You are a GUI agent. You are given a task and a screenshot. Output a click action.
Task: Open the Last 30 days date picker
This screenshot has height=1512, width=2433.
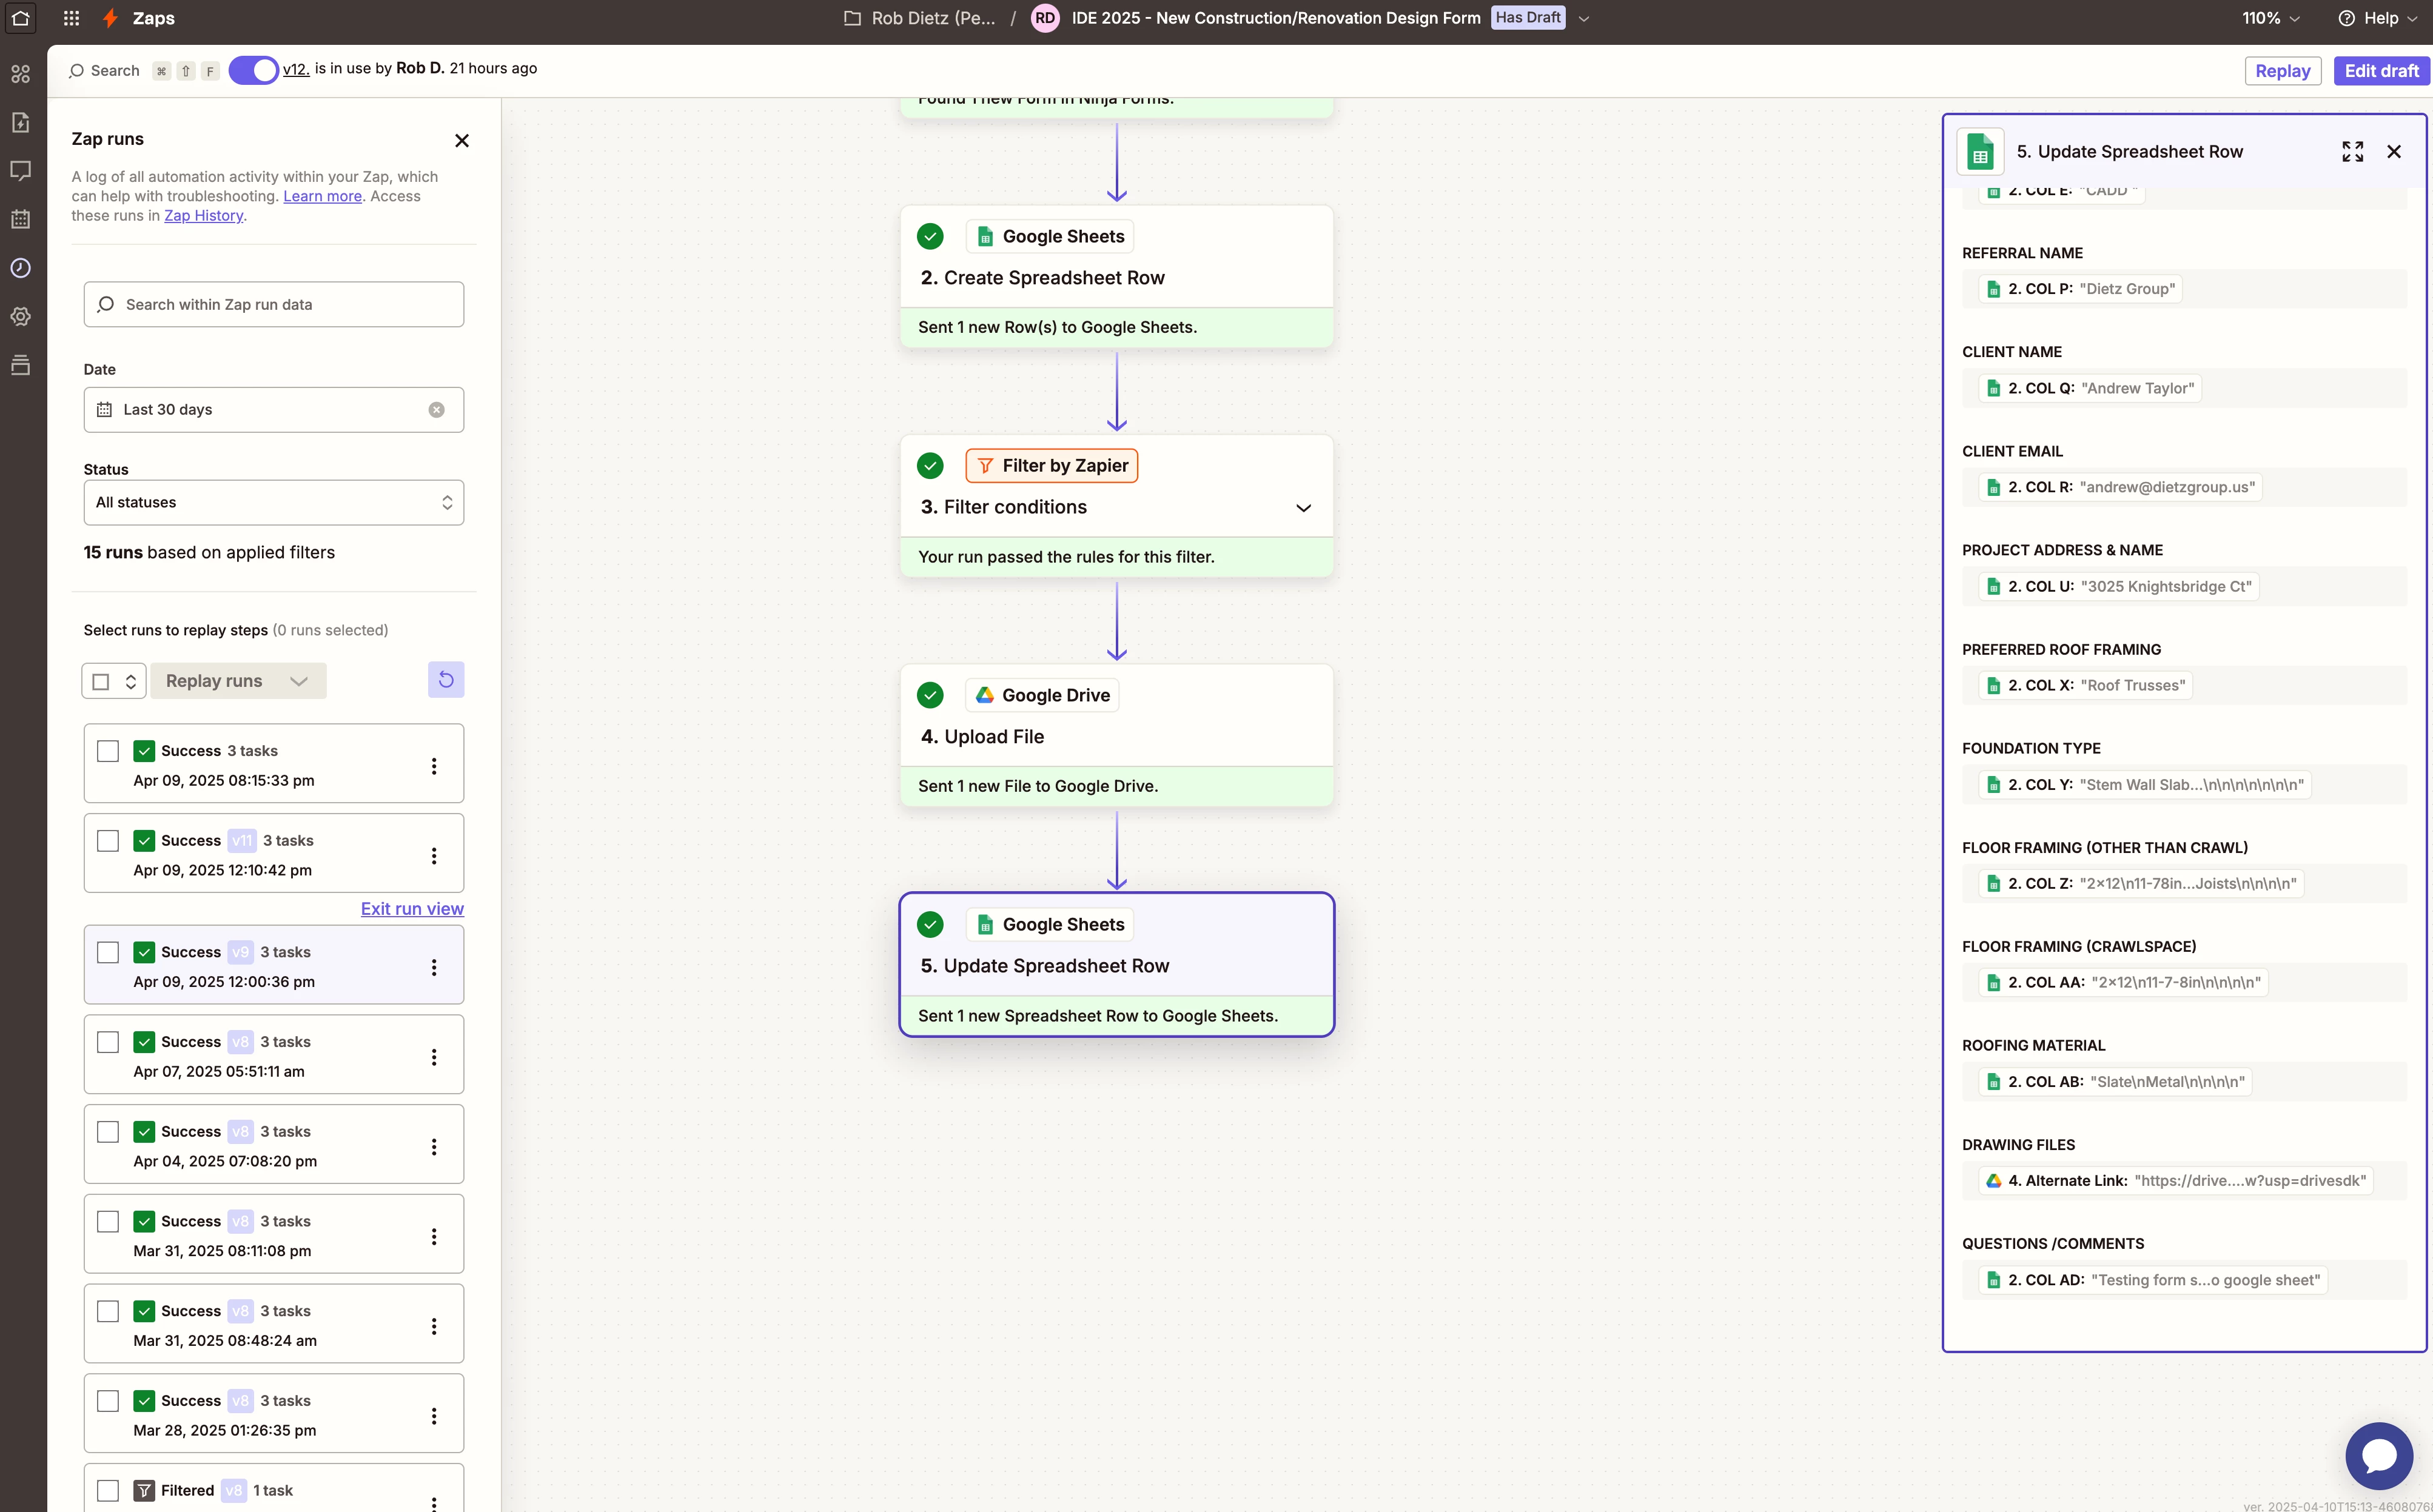click(x=273, y=410)
